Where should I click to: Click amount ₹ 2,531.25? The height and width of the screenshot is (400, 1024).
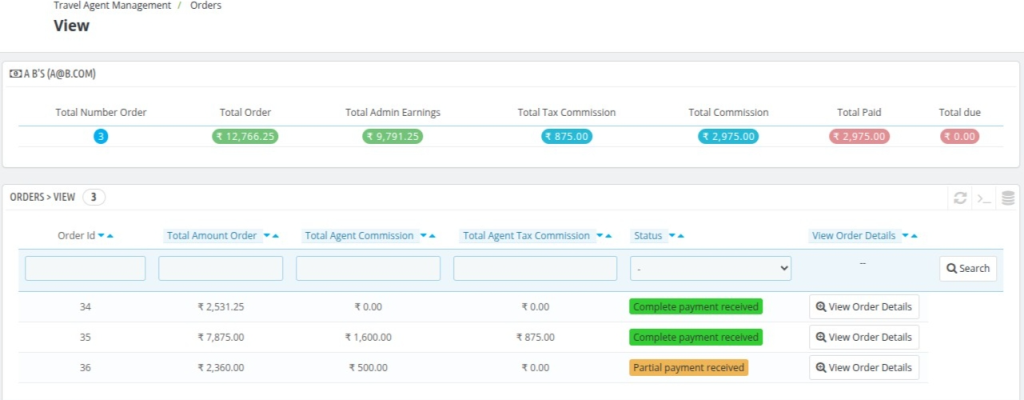pos(221,307)
